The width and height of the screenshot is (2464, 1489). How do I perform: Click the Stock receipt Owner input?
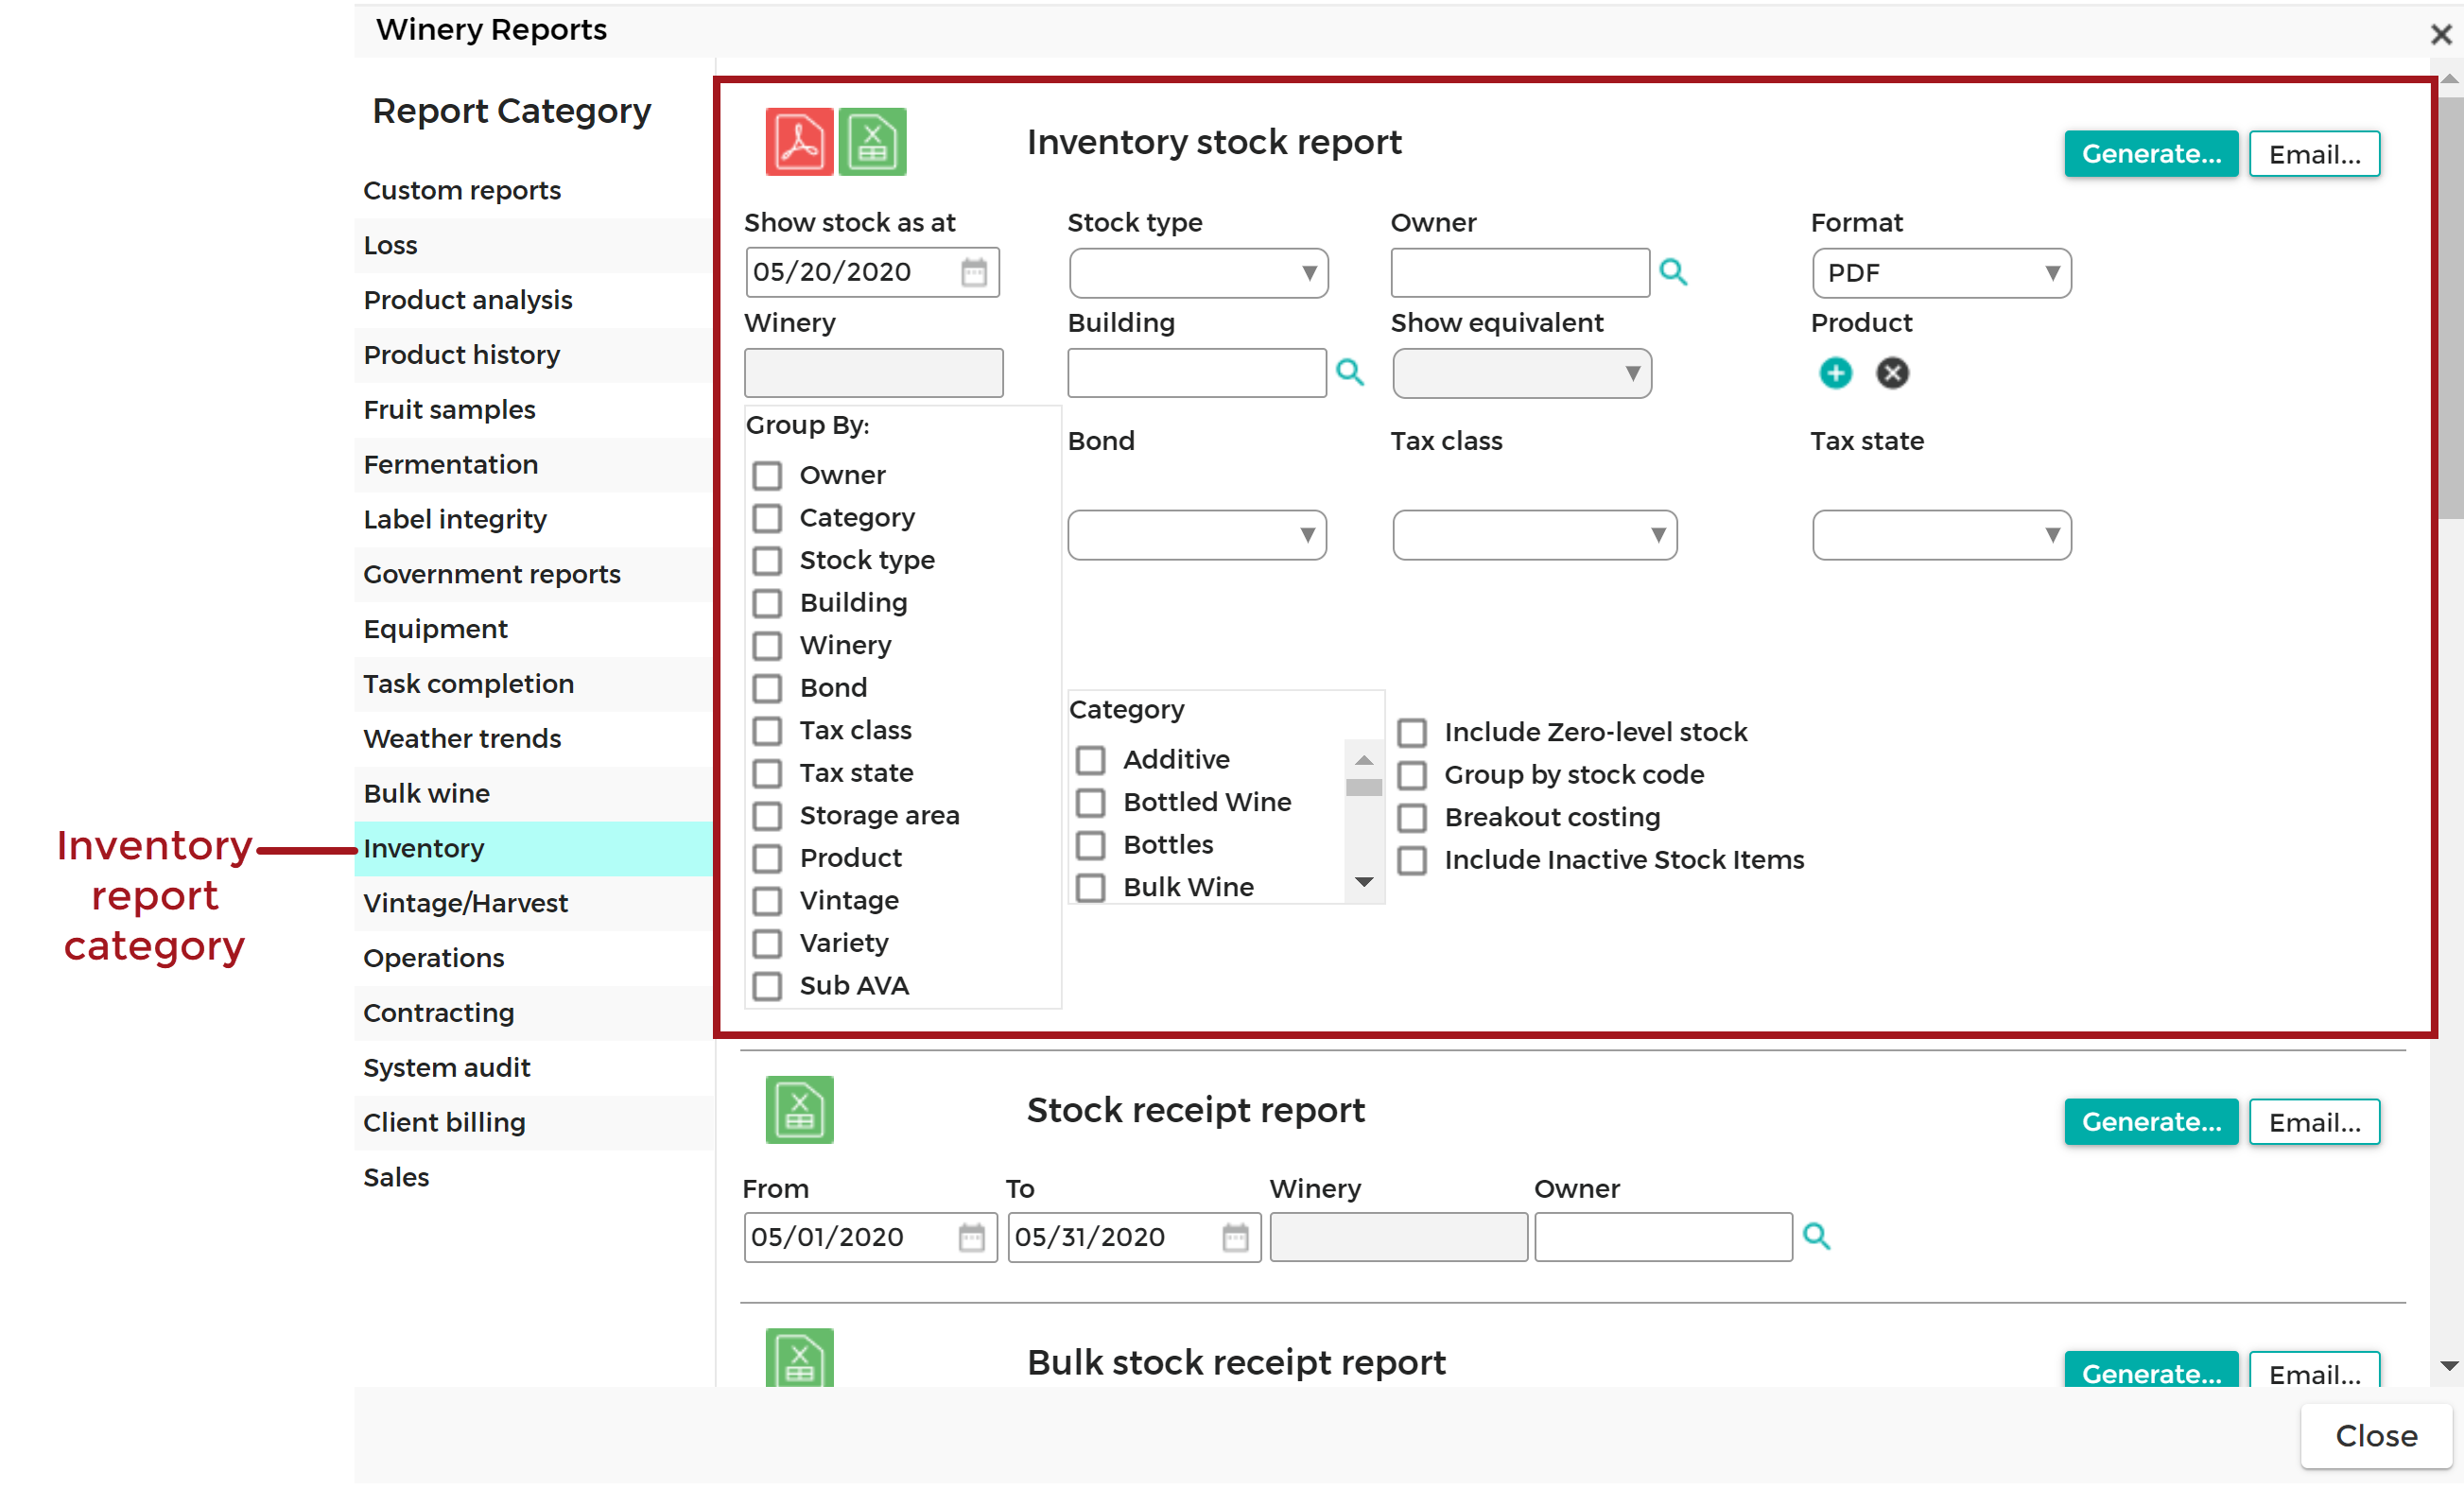point(1662,1237)
